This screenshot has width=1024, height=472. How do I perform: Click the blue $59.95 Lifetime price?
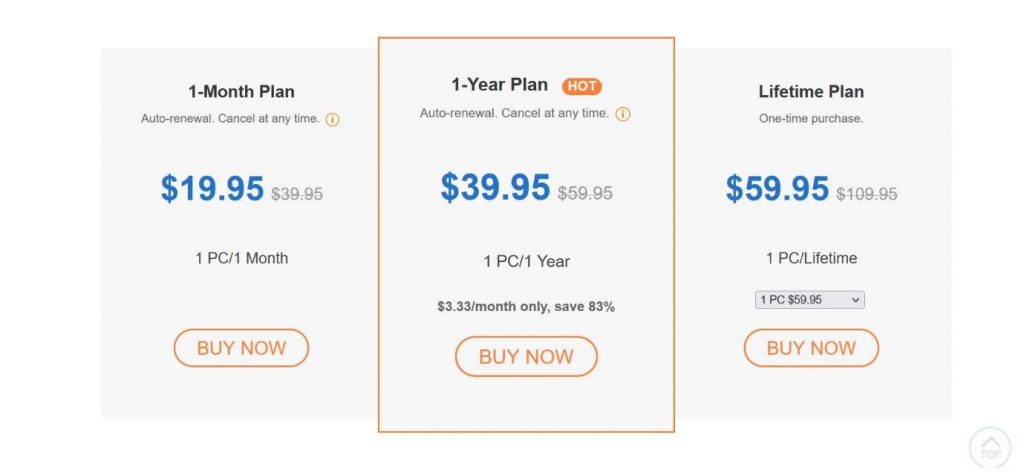click(777, 188)
